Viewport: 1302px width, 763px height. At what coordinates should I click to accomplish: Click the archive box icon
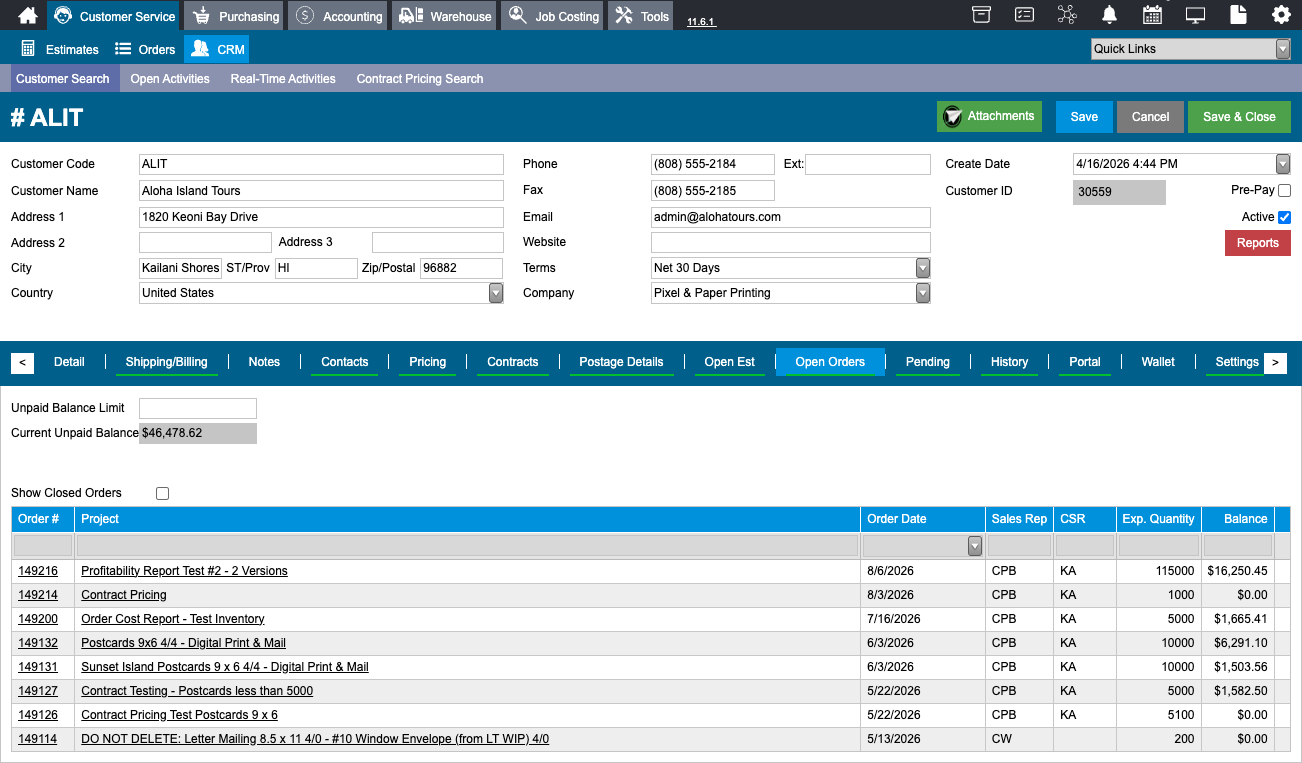coord(982,15)
